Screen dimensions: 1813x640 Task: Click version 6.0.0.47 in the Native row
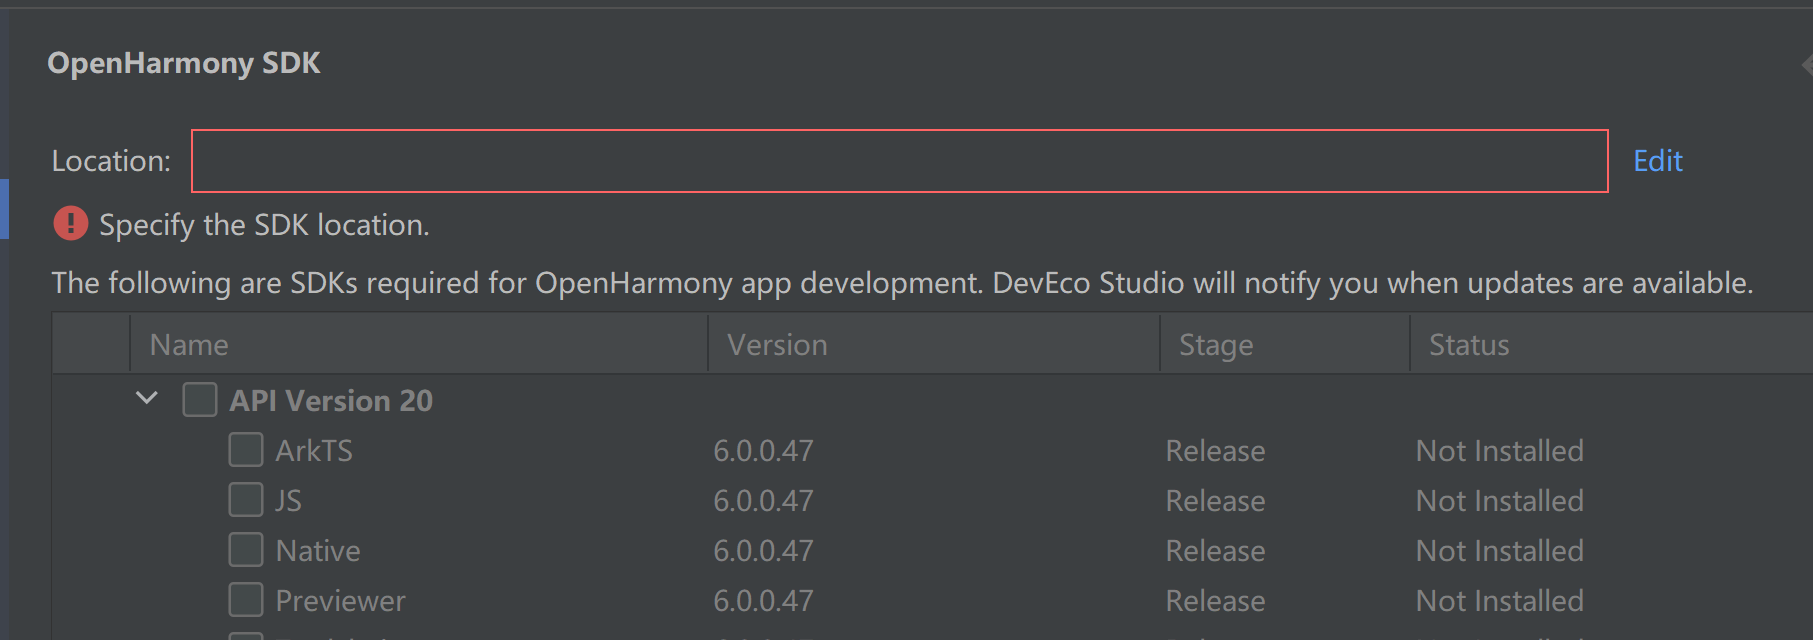(x=763, y=551)
